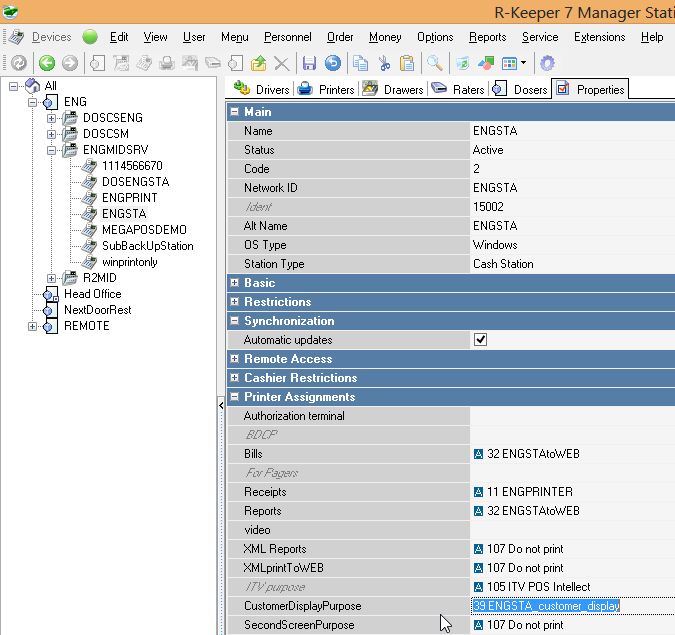Open the Edit menu

pyautogui.click(x=119, y=37)
